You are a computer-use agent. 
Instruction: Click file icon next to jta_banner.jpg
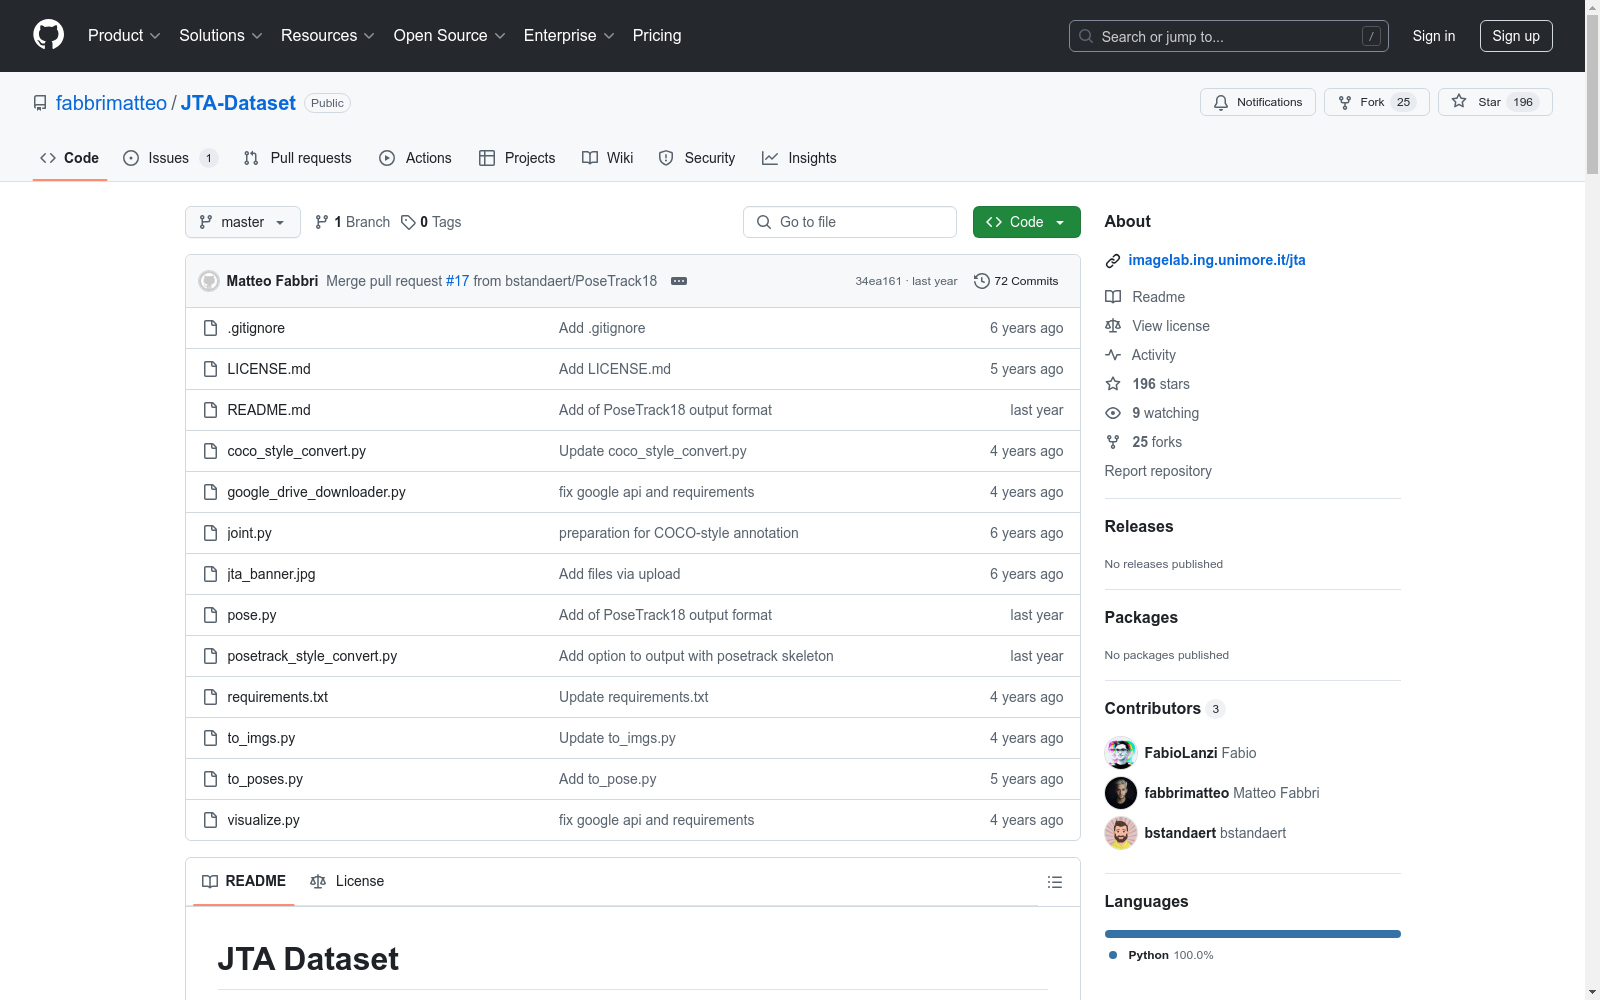click(210, 574)
